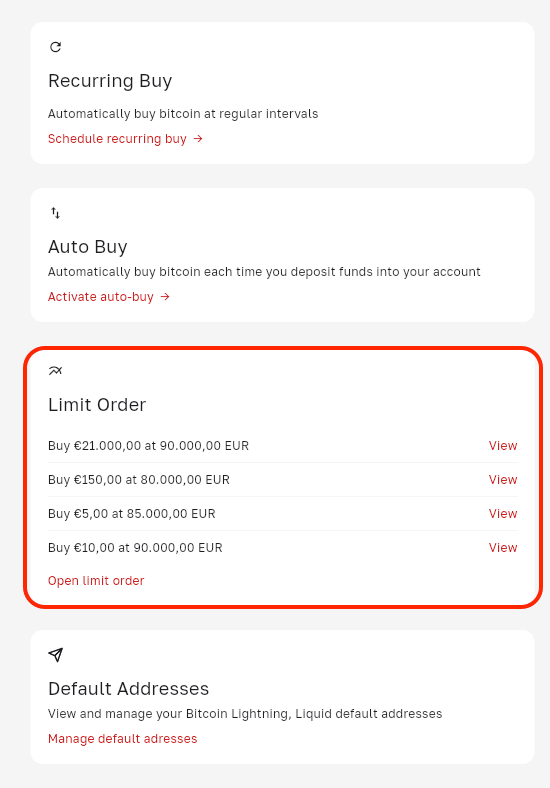Activate auto-buy via its link
The height and width of the screenshot is (788, 550).
pos(101,297)
